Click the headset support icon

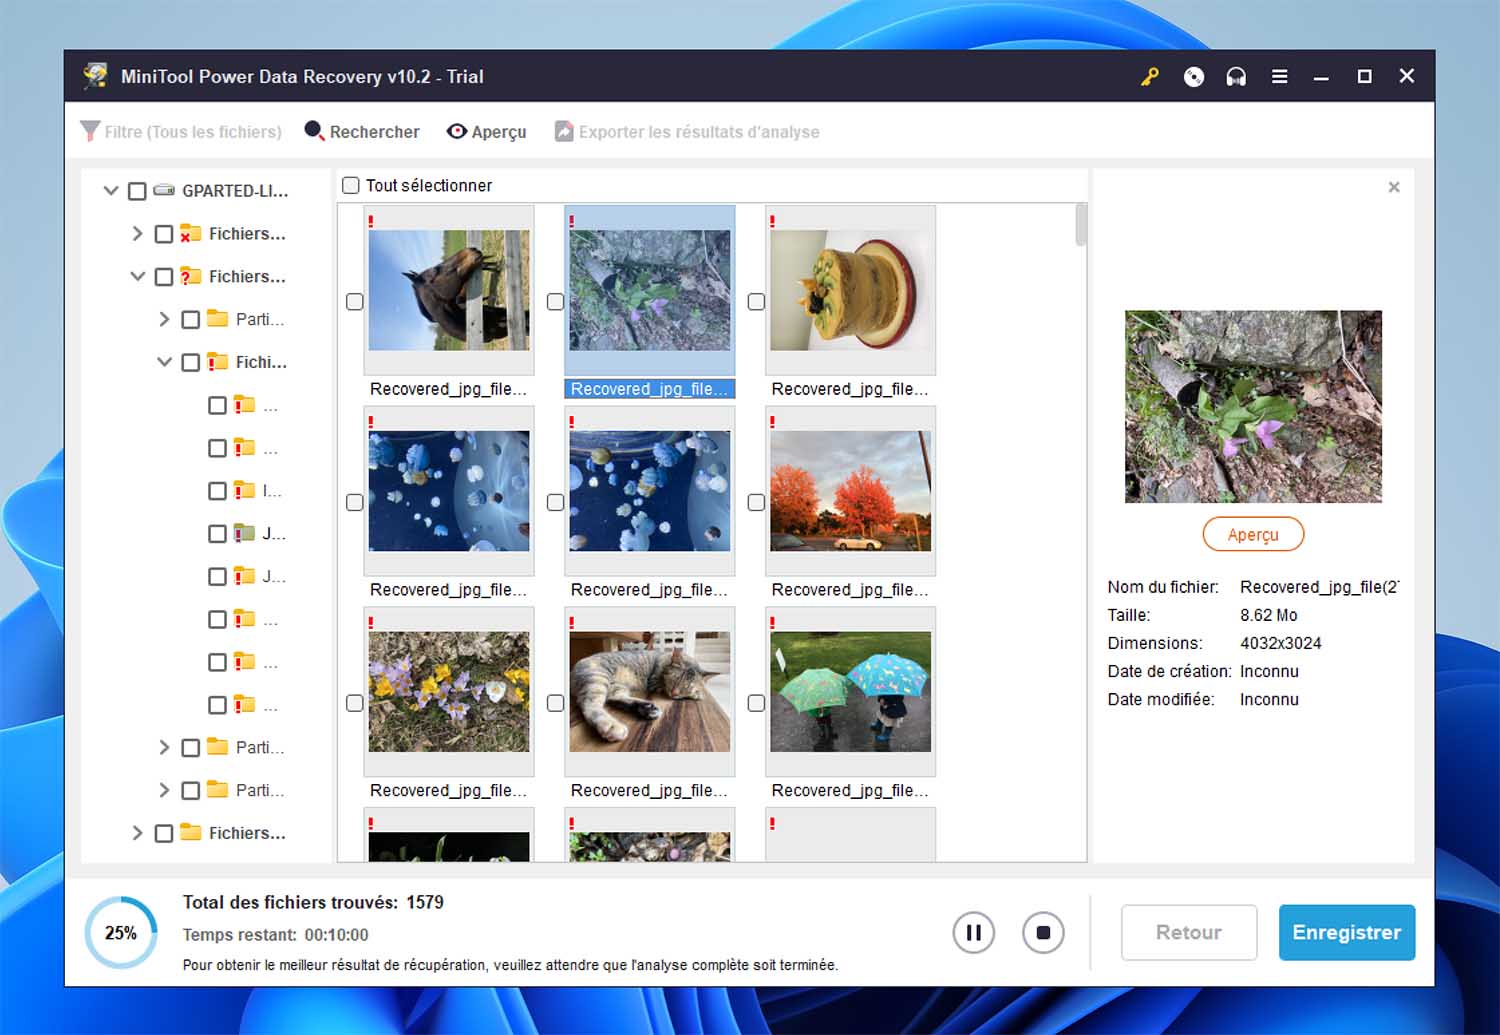(1236, 77)
